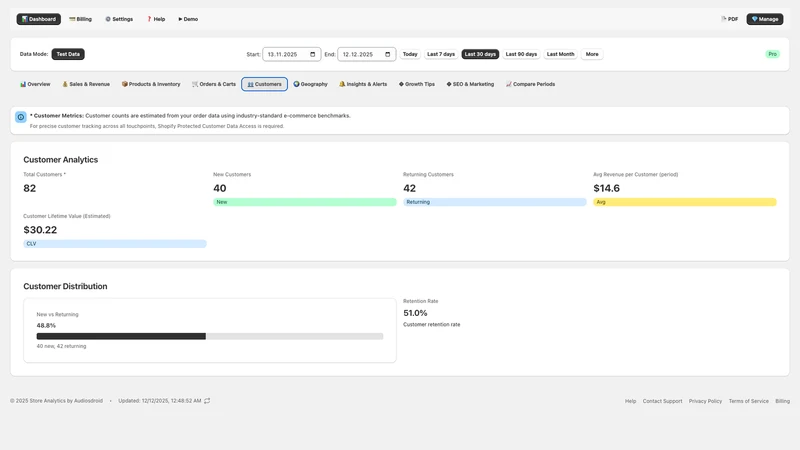Switch to Products & Inventory tab
The image size is (800, 450).
click(151, 84)
